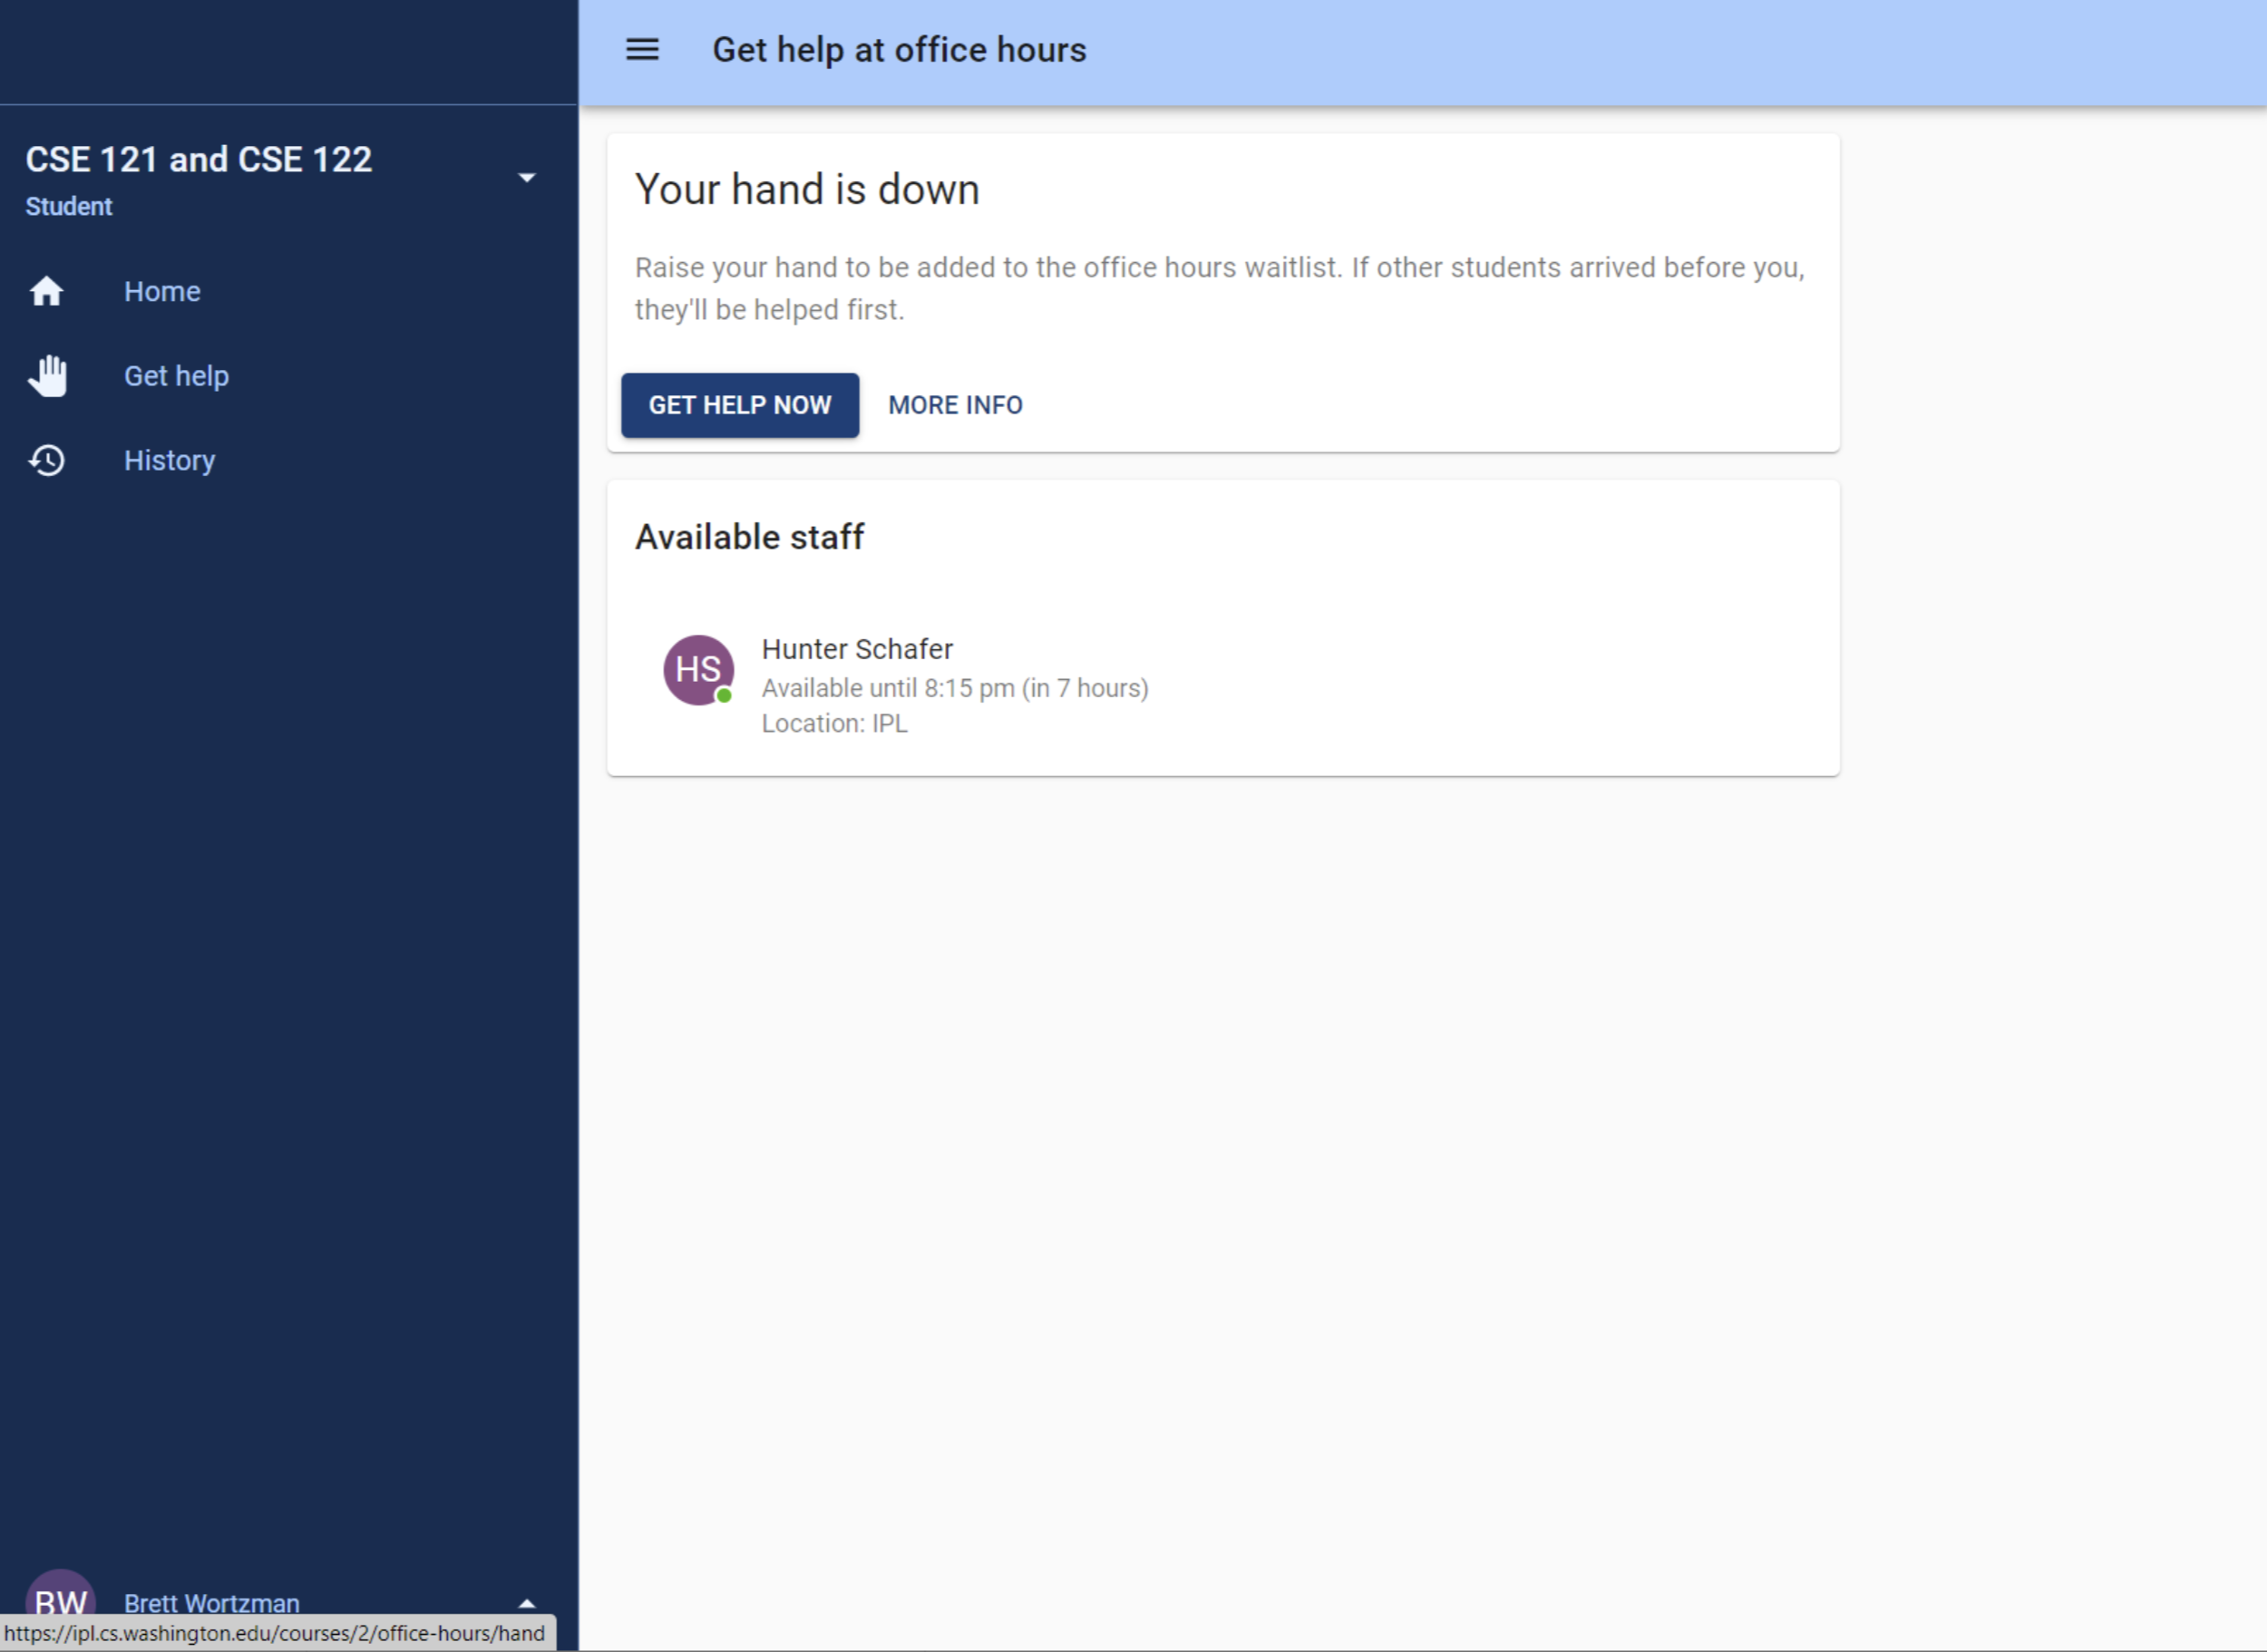Select the History menu item
2267x1652 pixels.
[x=170, y=459]
